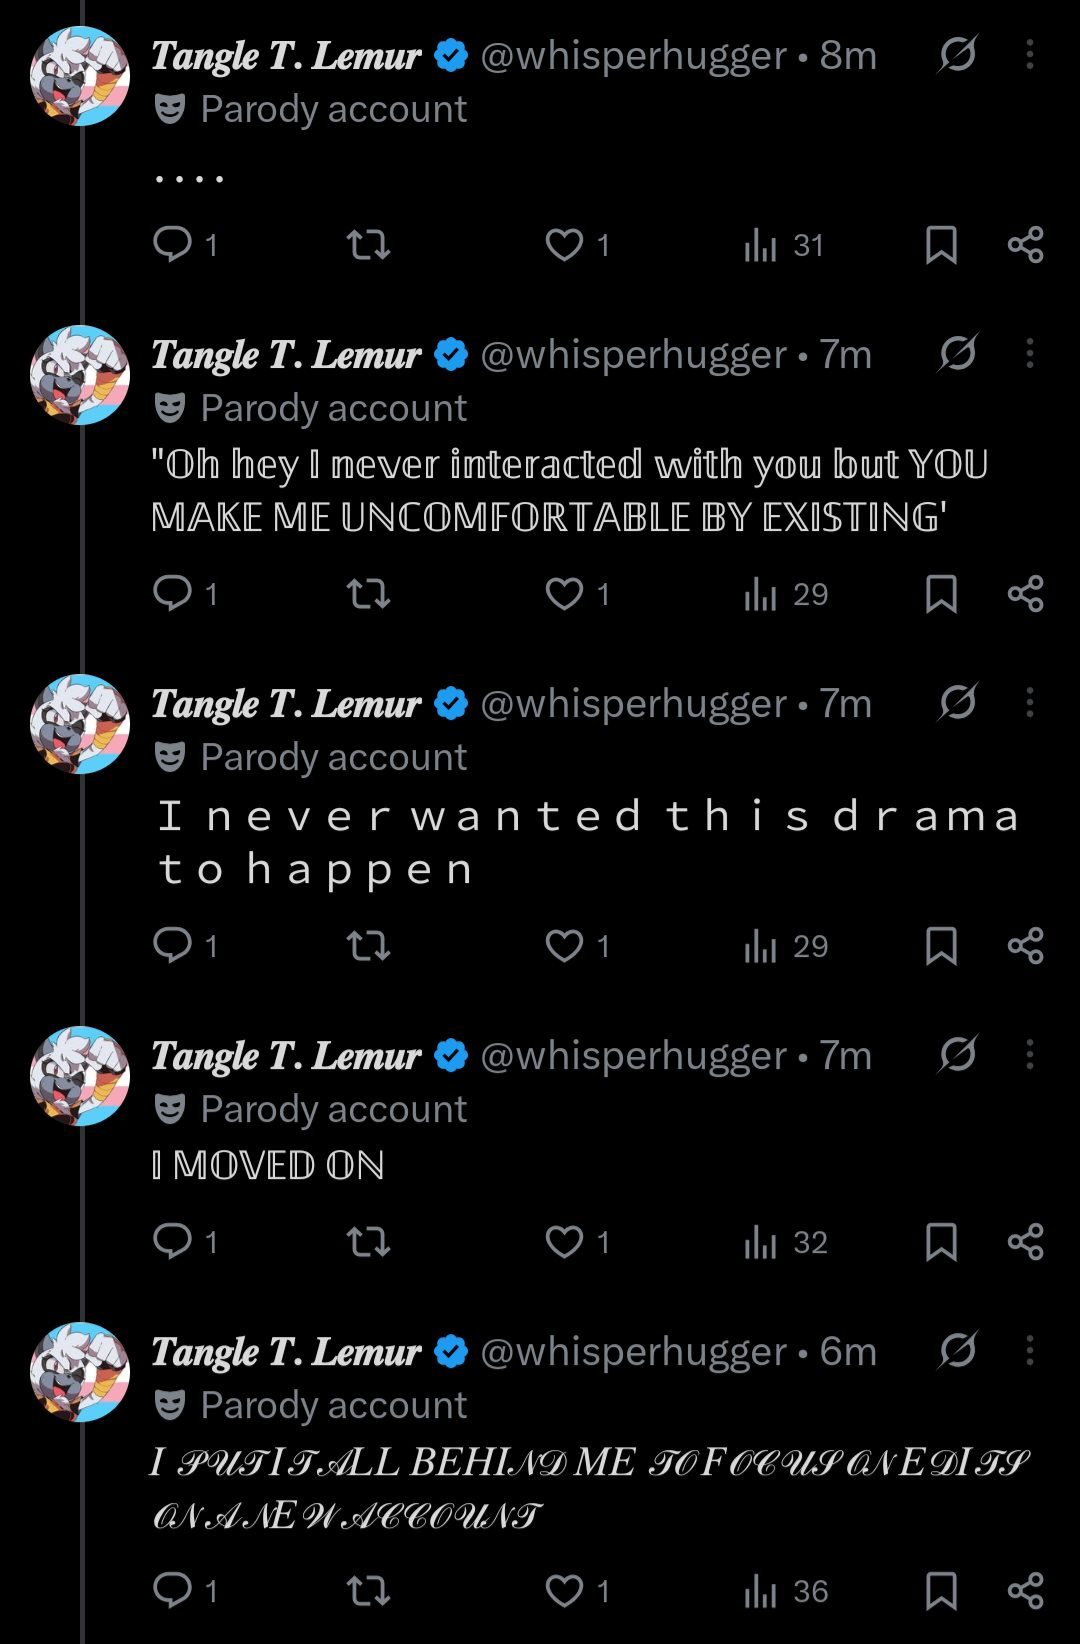The image size is (1080, 1644).
Task: Share the "UNCOMFORTABLE BY EXISTING" tweet
Action: 1026,594
